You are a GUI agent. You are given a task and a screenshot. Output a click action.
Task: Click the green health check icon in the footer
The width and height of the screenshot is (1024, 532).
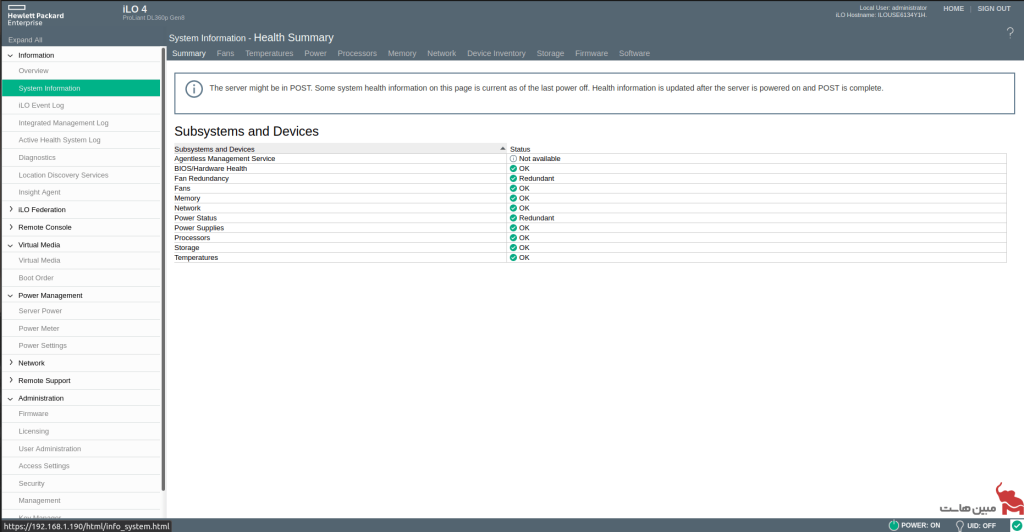coord(1017,525)
